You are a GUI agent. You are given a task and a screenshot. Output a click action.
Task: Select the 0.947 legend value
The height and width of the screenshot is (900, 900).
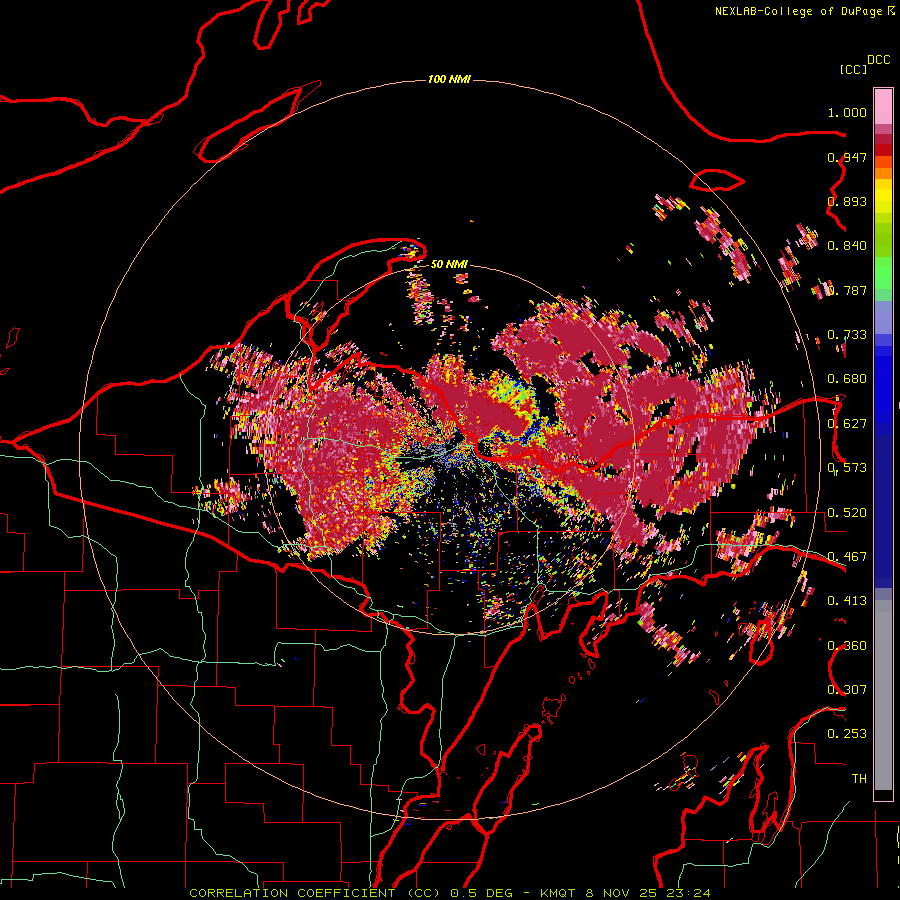coord(847,157)
